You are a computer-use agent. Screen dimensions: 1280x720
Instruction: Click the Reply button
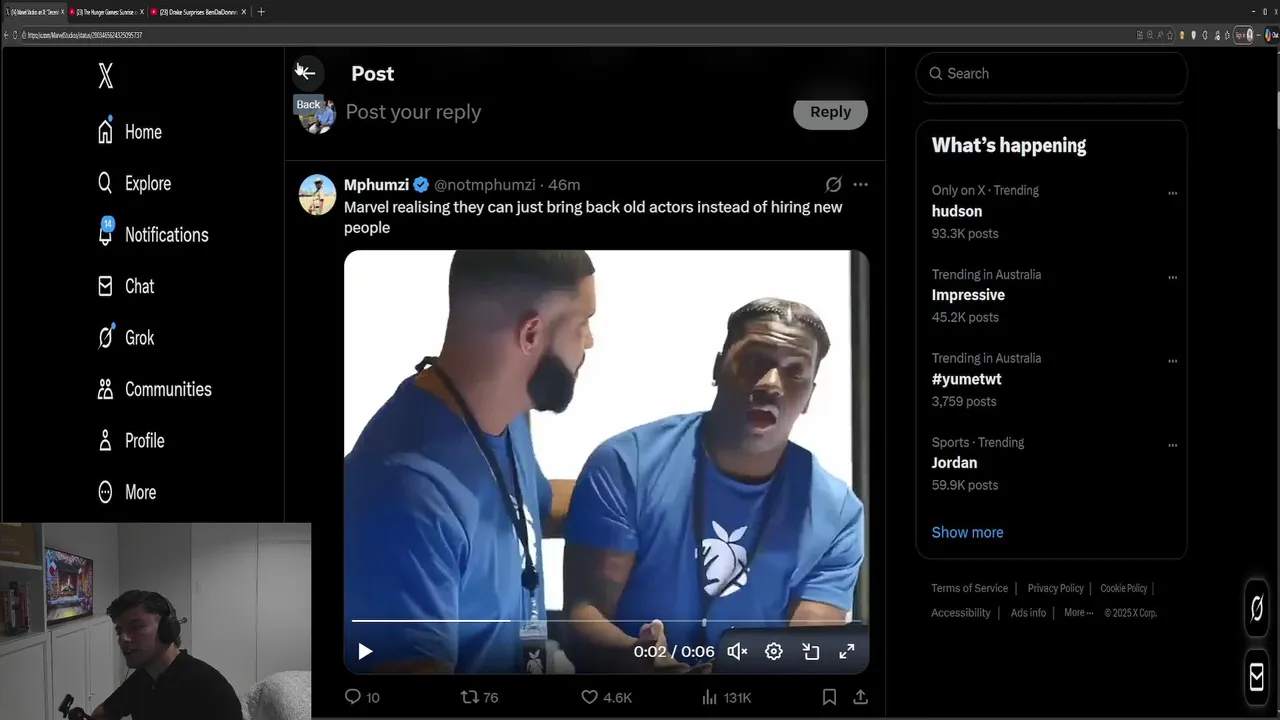[830, 112]
